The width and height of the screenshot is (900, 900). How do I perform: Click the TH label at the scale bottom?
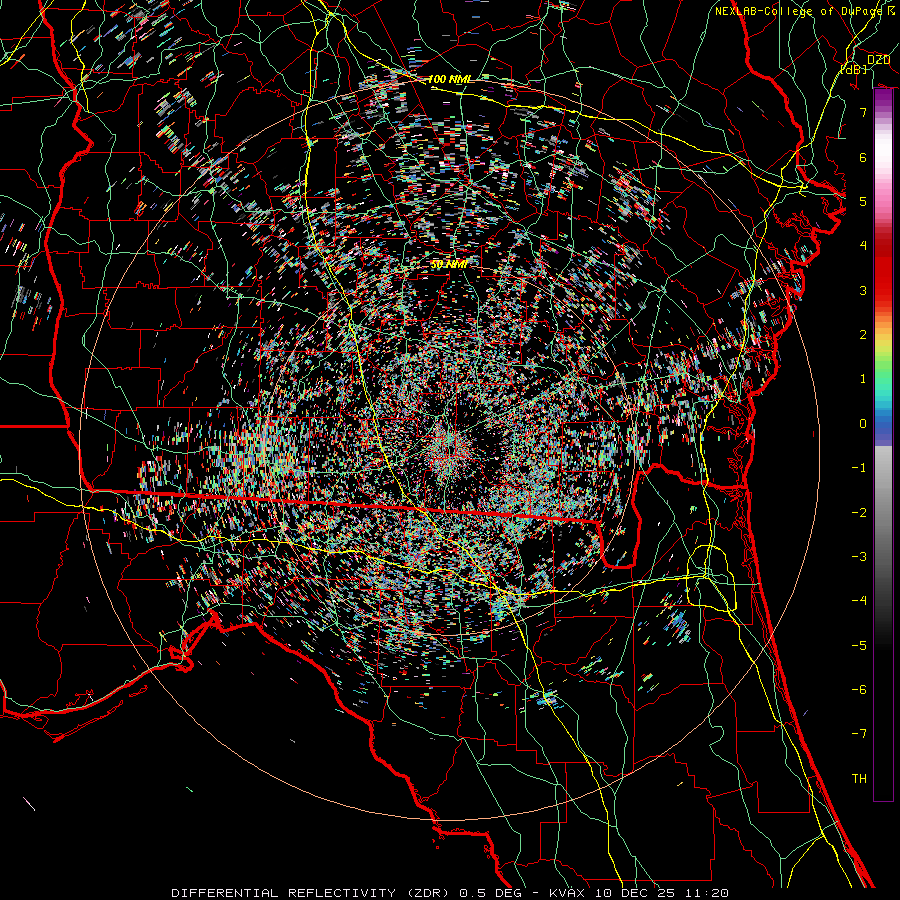pyautogui.click(x=859, y=779)
